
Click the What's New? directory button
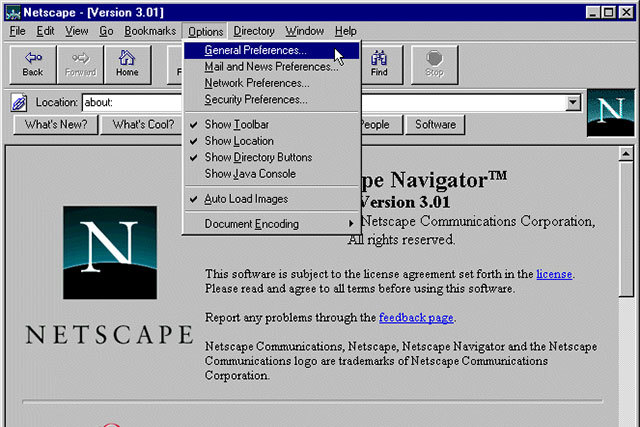pyautogui.click(x=56, y=125)
